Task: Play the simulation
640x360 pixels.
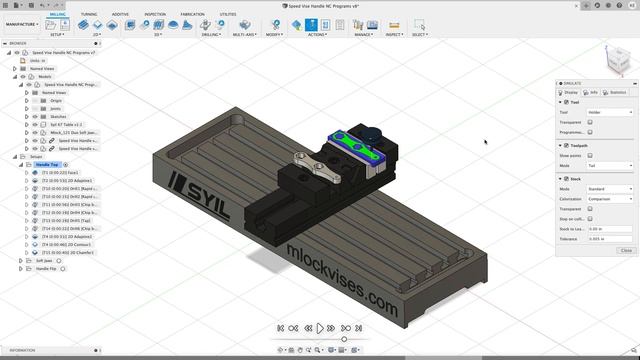Action: pyautogui.click(x=320, y=328)
